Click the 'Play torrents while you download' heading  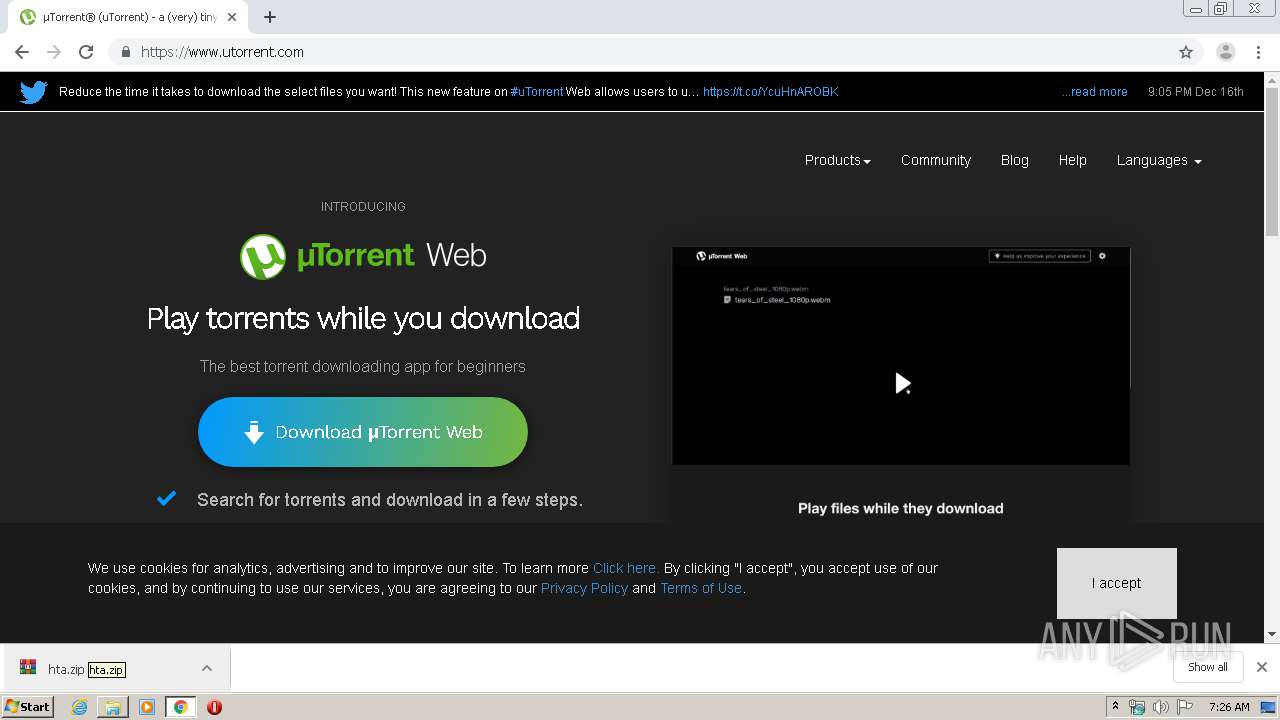point(363,318)
